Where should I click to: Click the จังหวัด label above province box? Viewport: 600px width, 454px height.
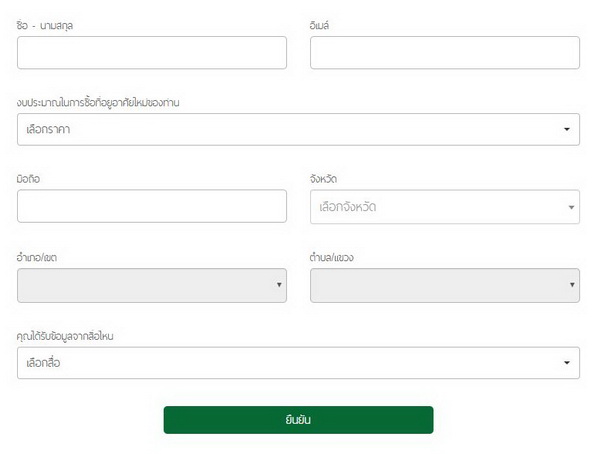324,179
